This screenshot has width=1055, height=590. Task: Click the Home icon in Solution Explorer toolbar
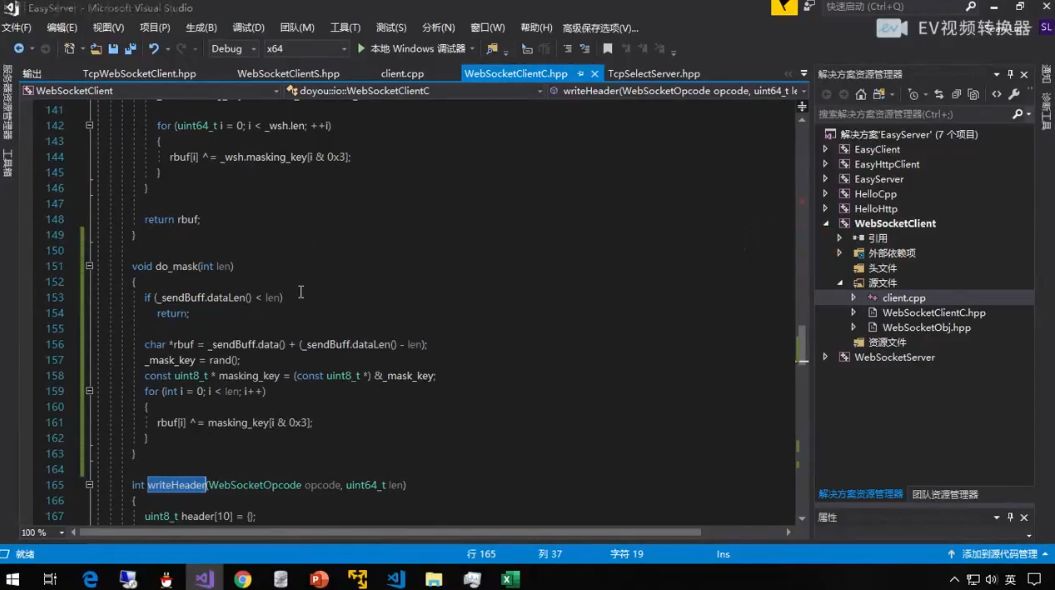point(860,95)
